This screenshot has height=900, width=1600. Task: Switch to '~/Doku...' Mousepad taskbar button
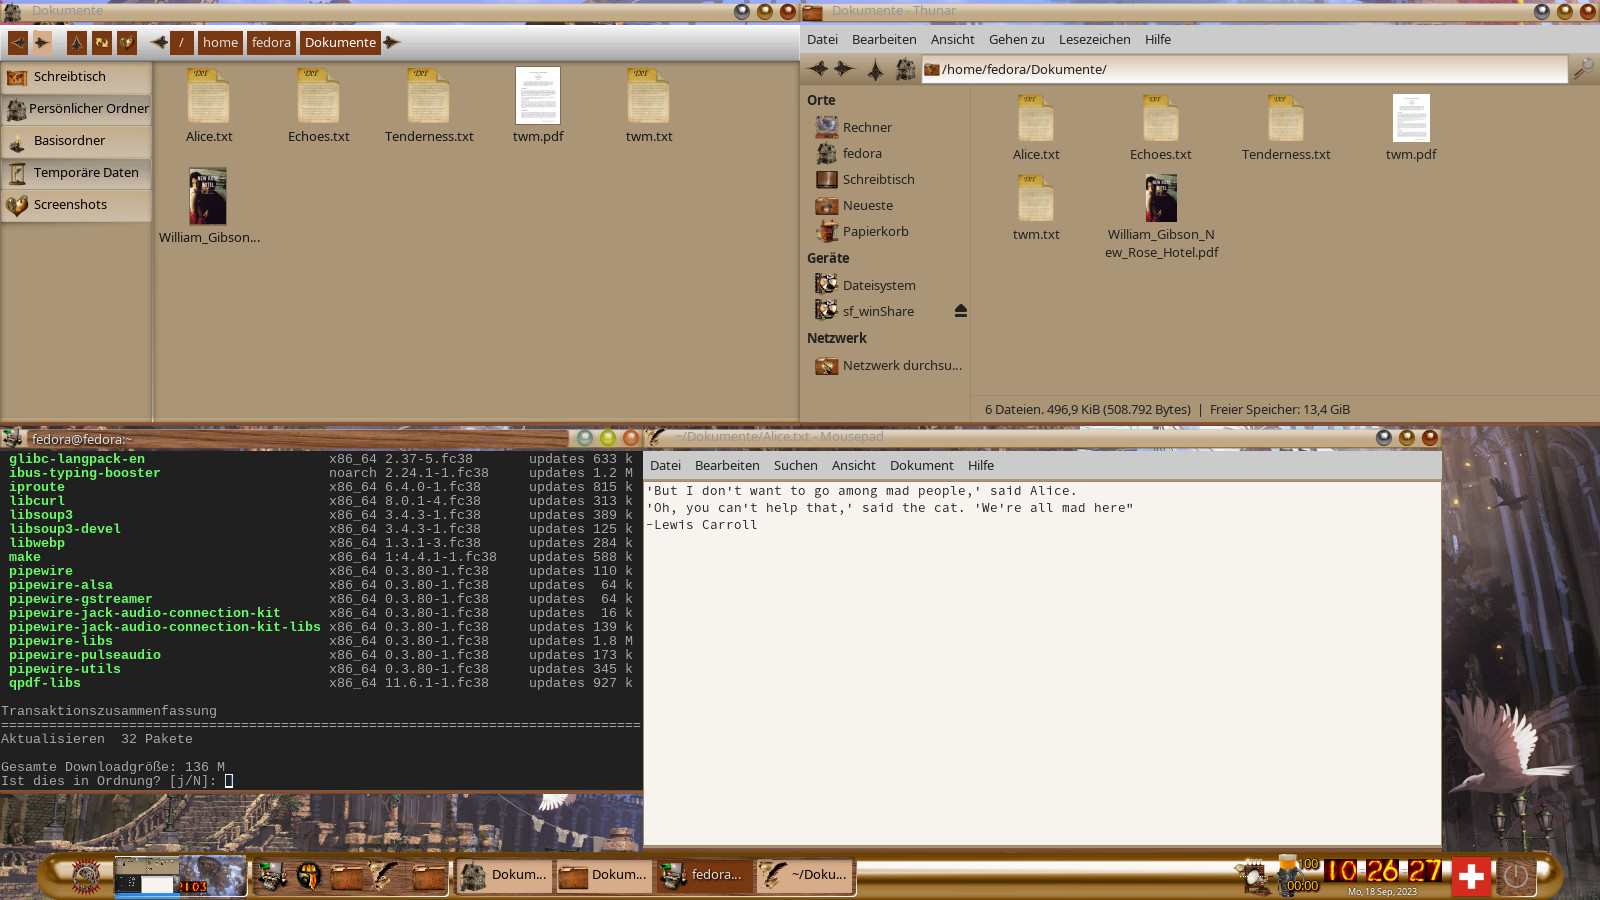point(805,875)
